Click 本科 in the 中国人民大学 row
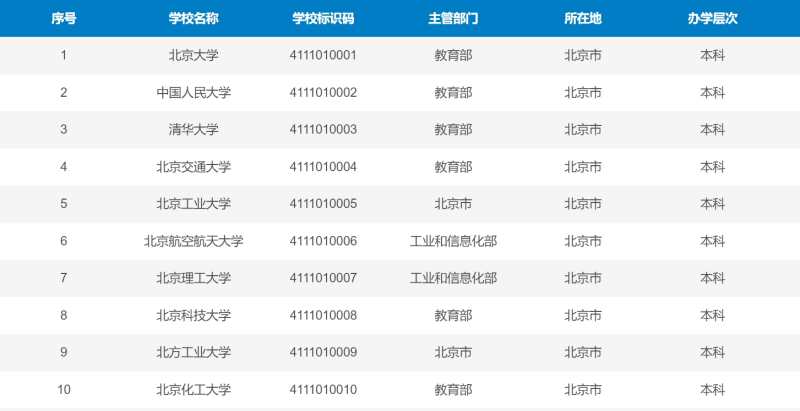The image size is (800, 411). [712, 92]
